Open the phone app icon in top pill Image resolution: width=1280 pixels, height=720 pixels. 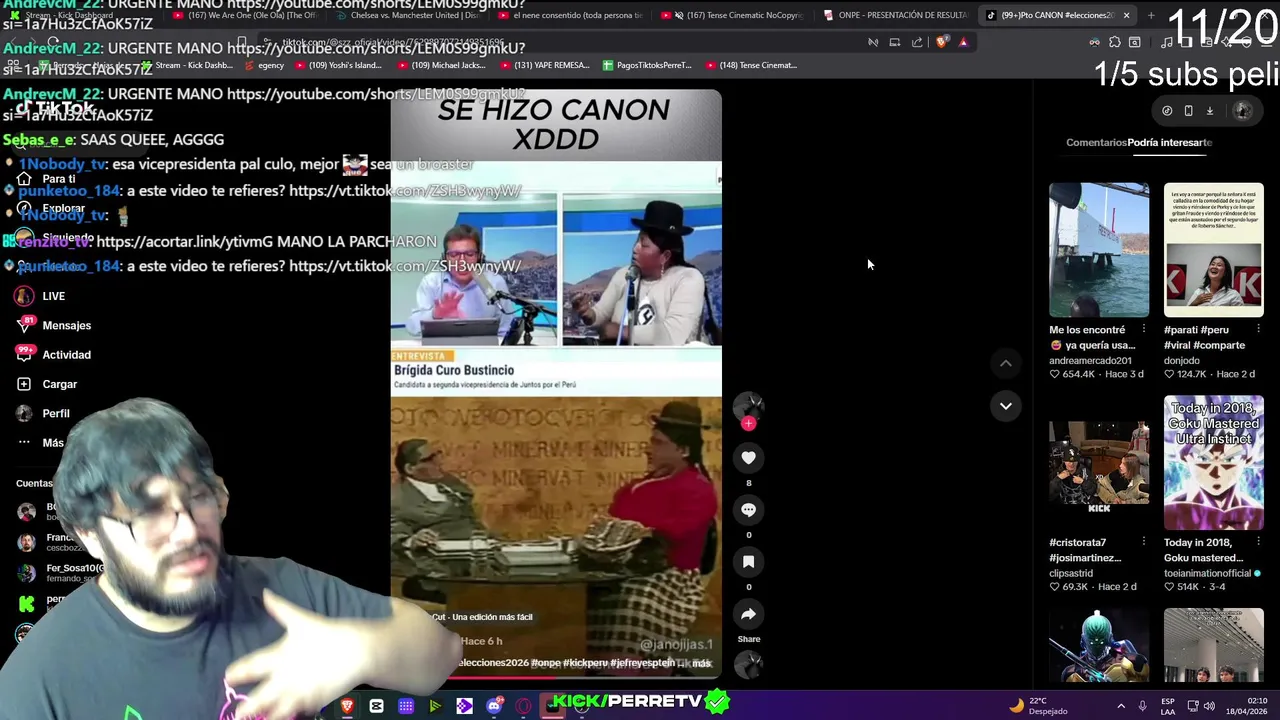click(1188, 111)
